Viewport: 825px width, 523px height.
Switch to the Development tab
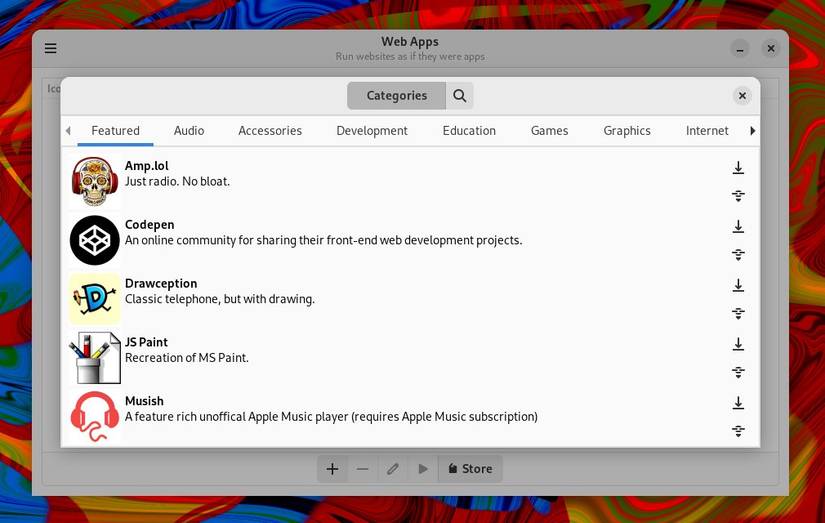(372, 131)
